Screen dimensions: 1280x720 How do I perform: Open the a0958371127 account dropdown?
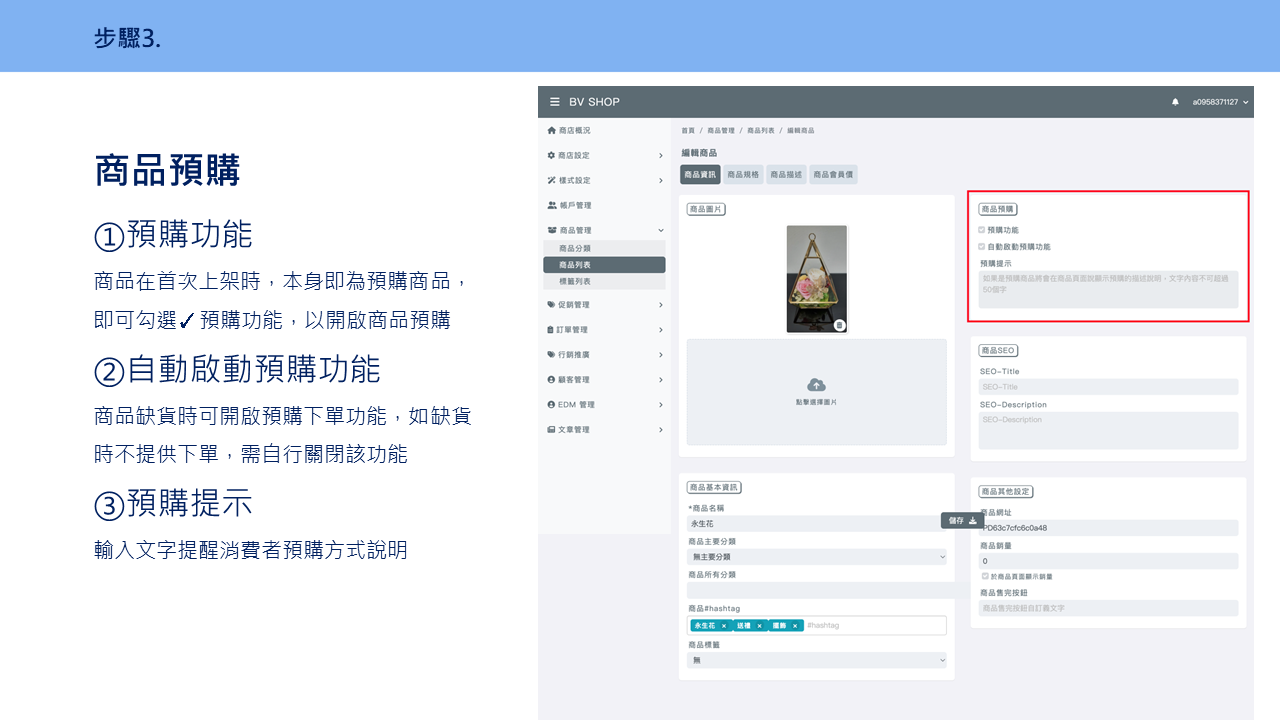coord(1220,102)
